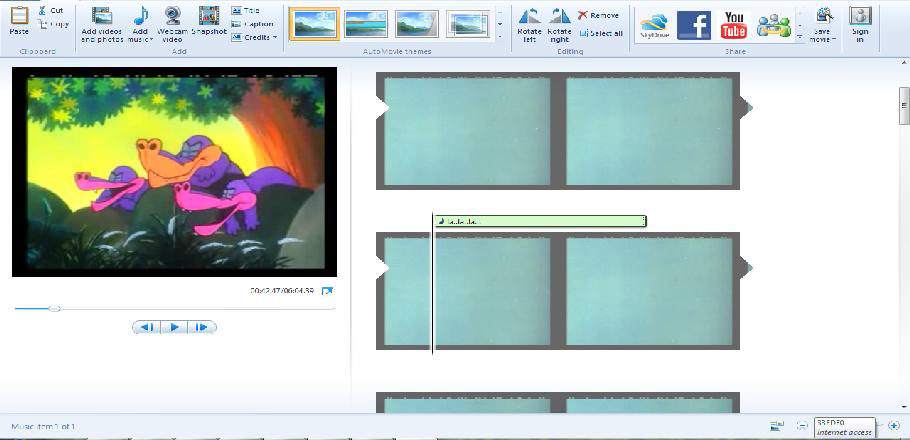Viewport: 910px width, 440px height.
Task: Select second clip in middle storyboard row
Action: (649, 292)
